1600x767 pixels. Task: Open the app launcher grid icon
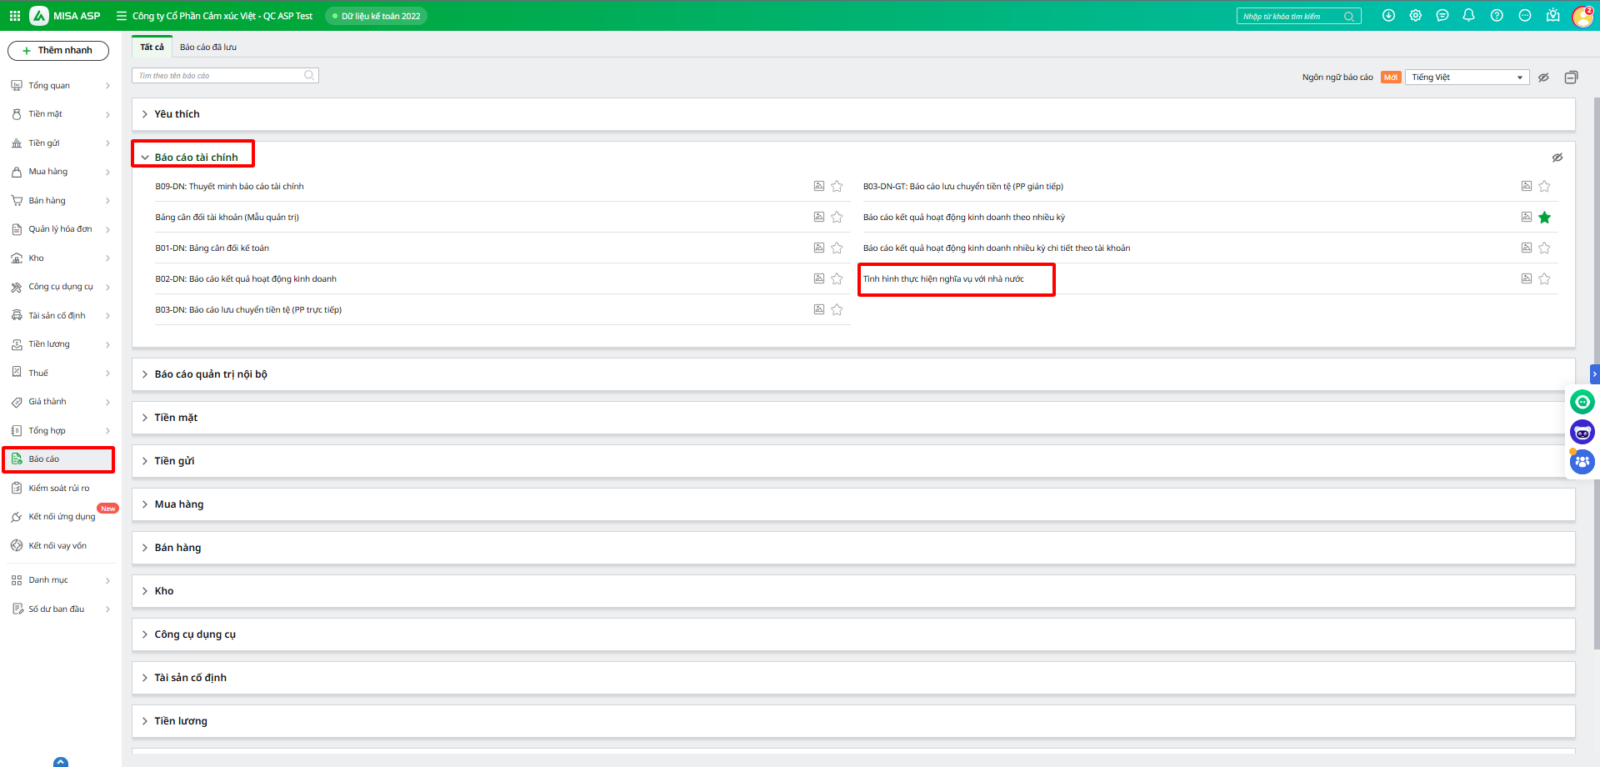pyautogui.click(x=15, y=16)
